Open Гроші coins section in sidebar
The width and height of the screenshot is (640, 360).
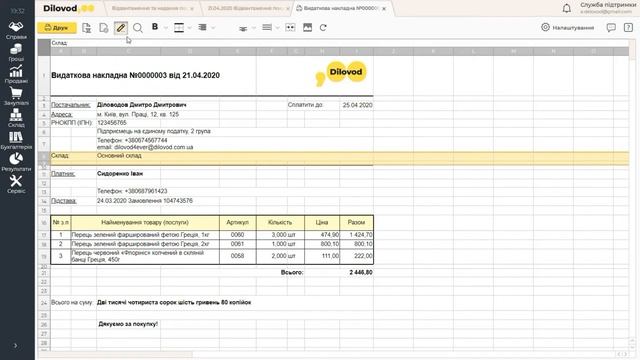(x=16, y=52)
